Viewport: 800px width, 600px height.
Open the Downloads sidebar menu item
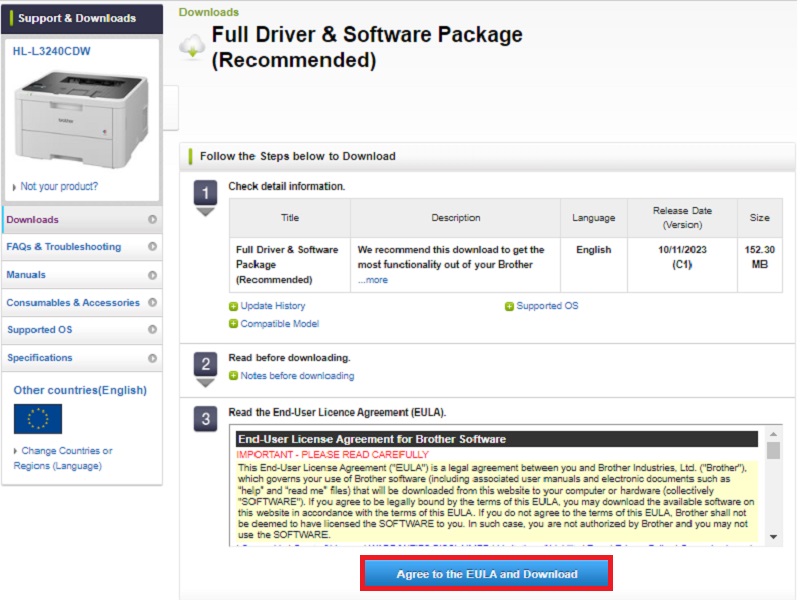coord(33,220)
